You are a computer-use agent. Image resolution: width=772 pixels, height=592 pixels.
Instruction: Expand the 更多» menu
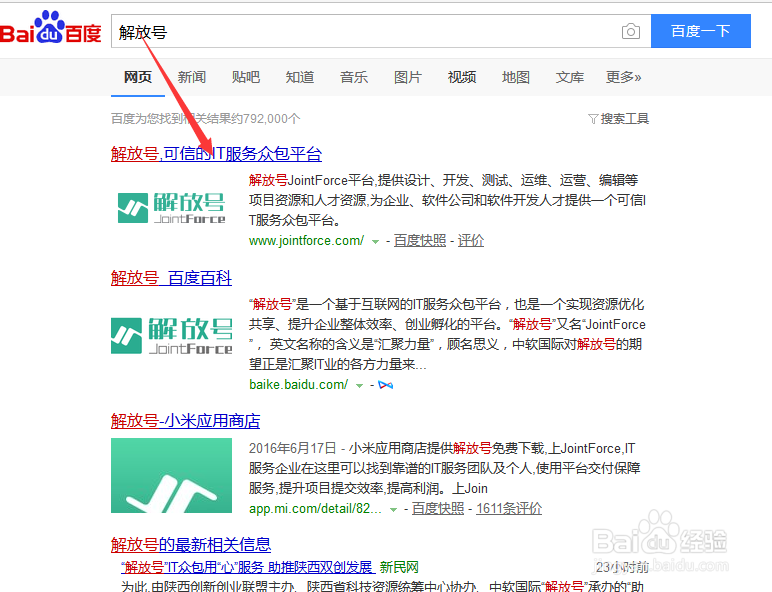coord(623,77)
